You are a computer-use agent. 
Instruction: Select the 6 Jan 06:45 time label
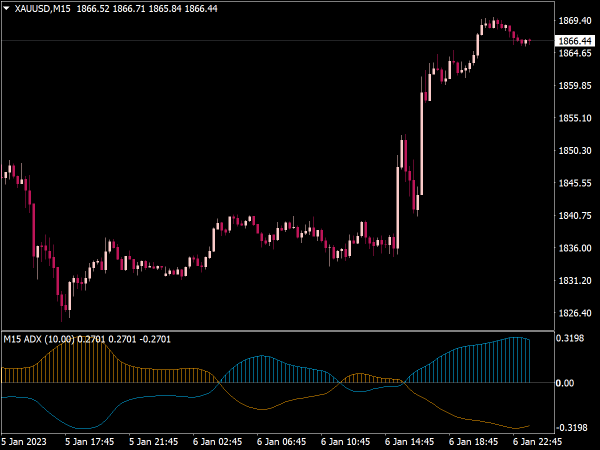coord(281,442)
